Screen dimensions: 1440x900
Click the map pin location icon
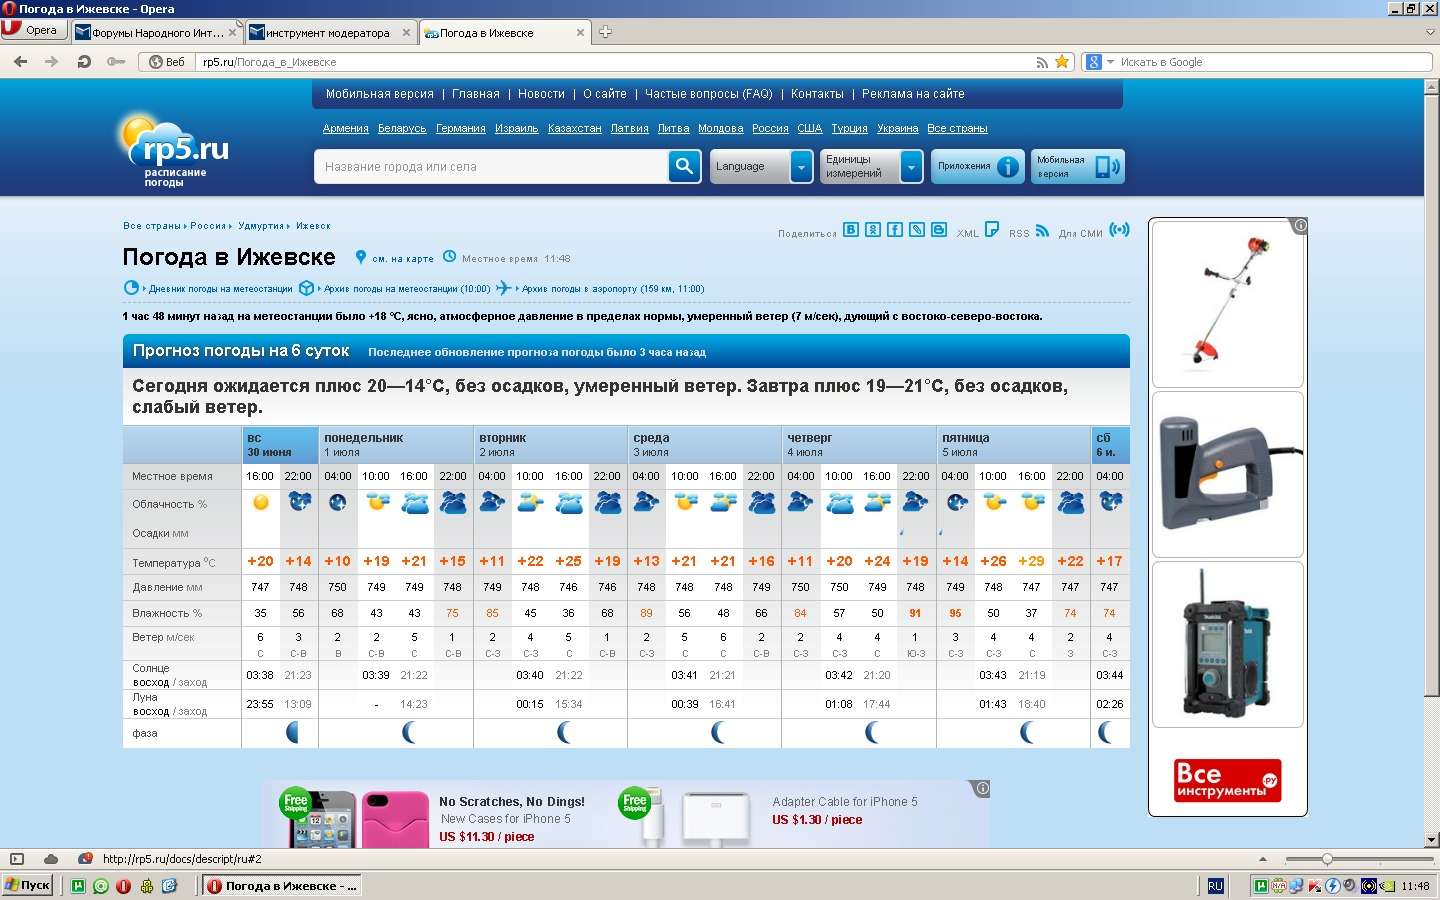pos(360,257)
